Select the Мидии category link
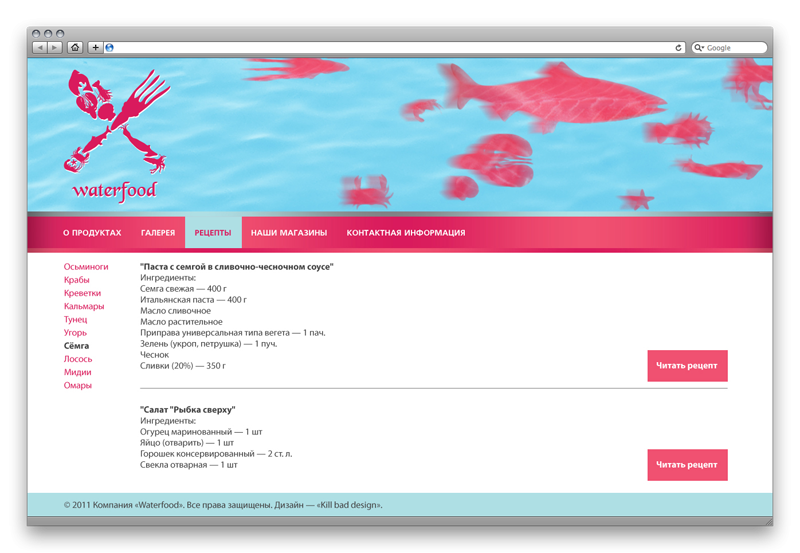 point(77,372)
